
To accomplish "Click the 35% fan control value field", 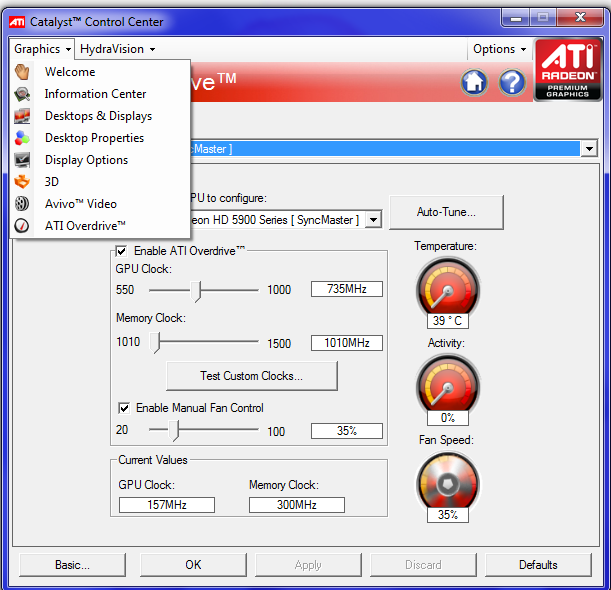I will (x=347, y=431).
